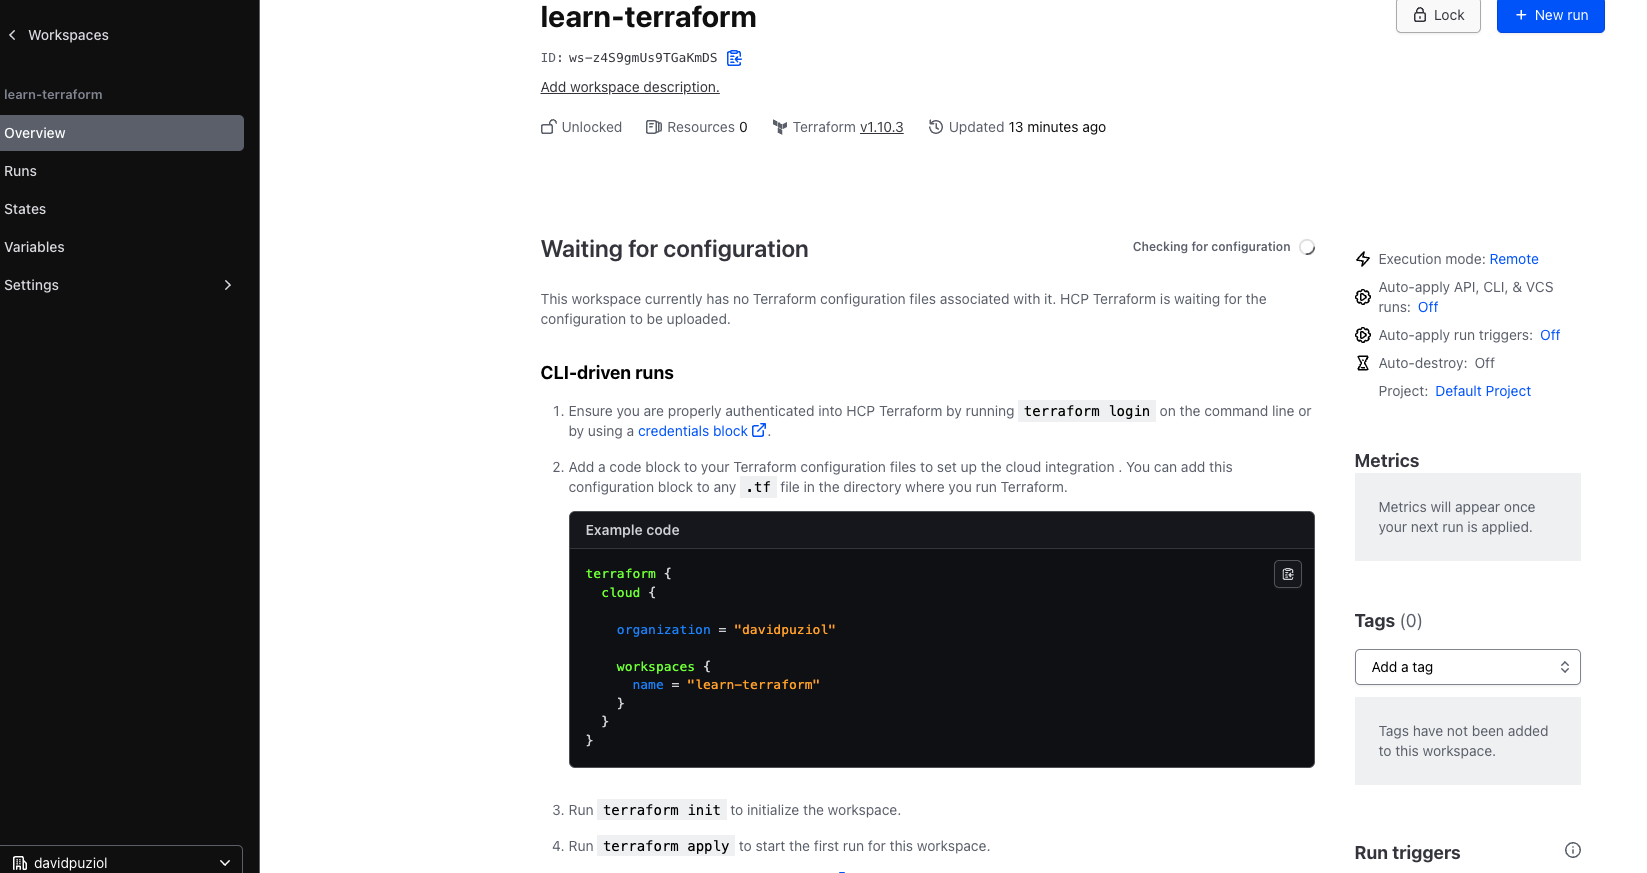Click the organization building icon

click(x=20, y=863)
